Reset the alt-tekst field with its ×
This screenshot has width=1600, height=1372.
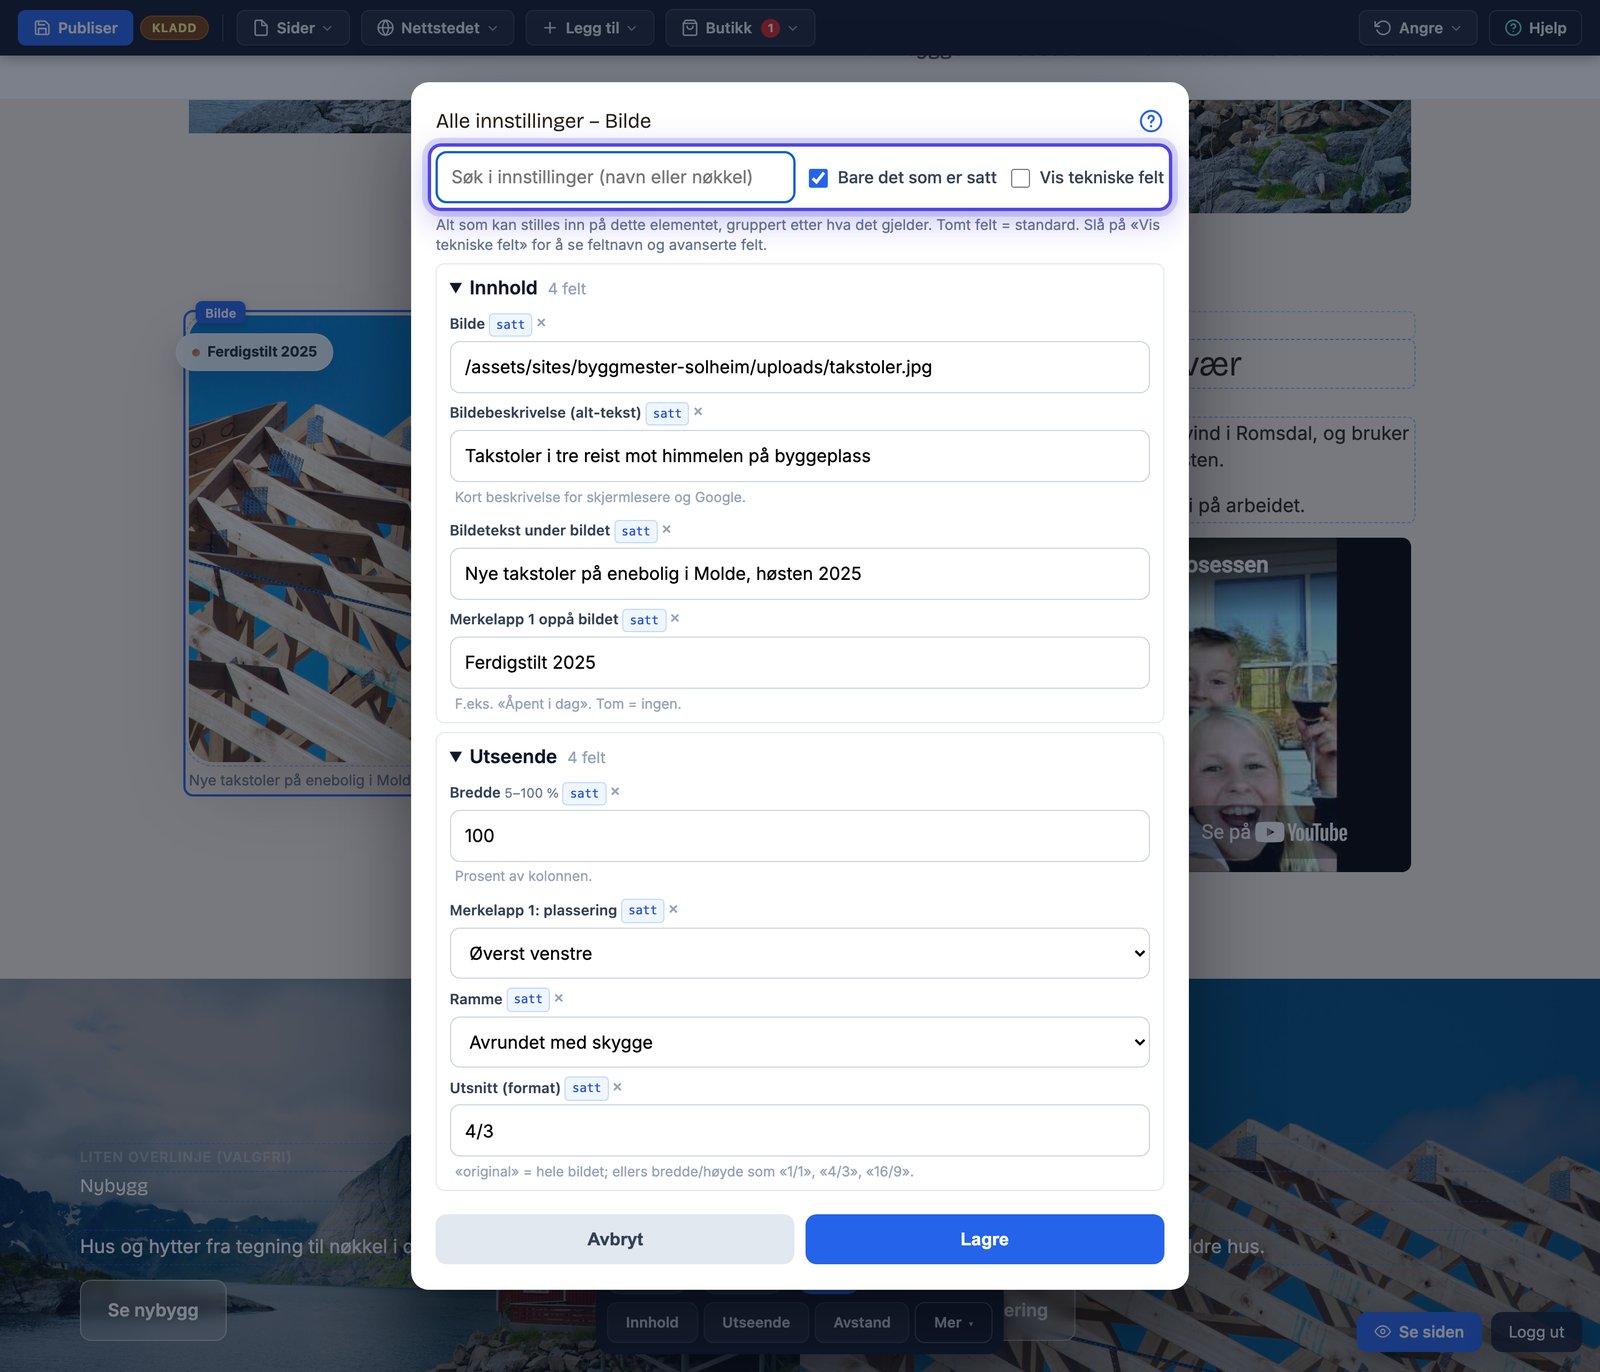pos(698,412)
